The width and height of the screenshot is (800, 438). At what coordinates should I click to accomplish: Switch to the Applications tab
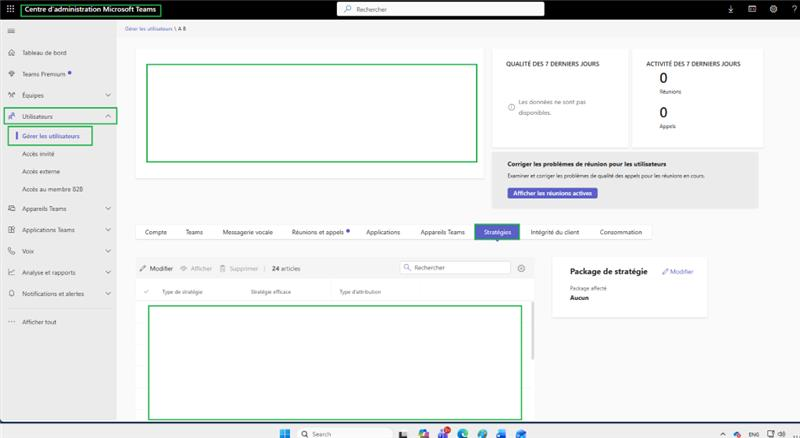383,232
